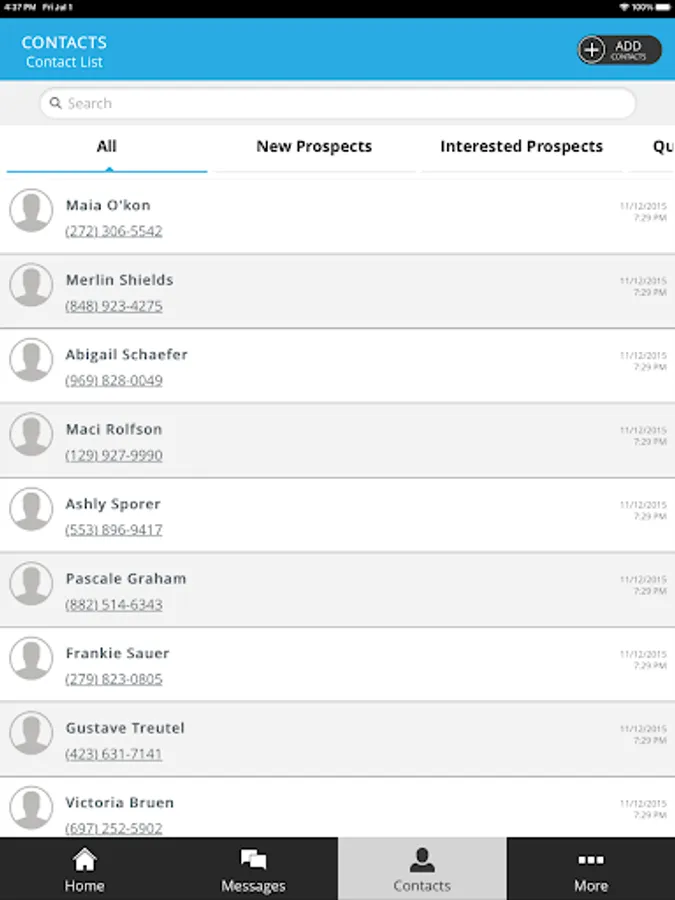The image size is (675, 900).
Task: Click the search magnifier icon
Action: 55,103
